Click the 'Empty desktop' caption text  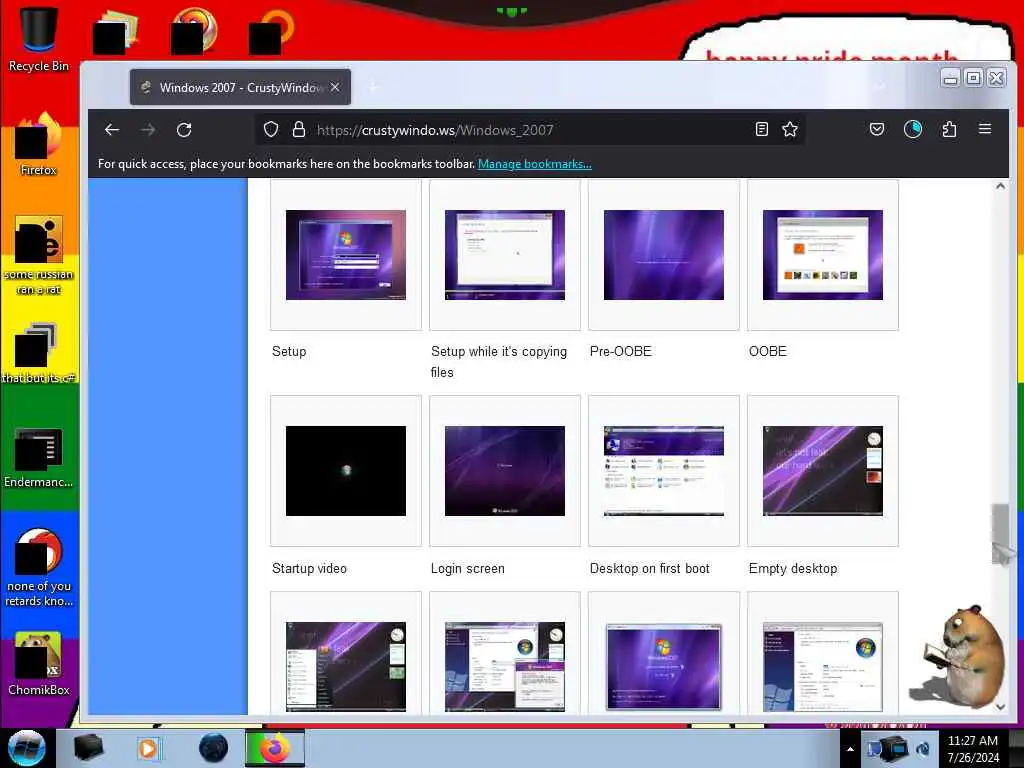coord(793,568)
